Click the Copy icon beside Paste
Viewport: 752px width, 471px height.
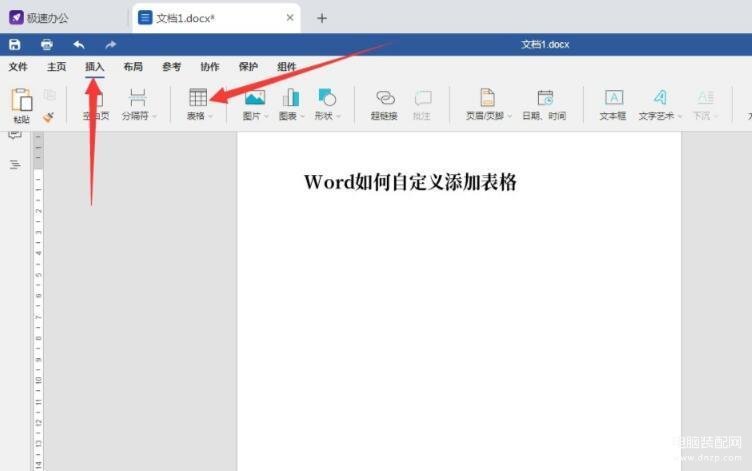coord(49,95)
